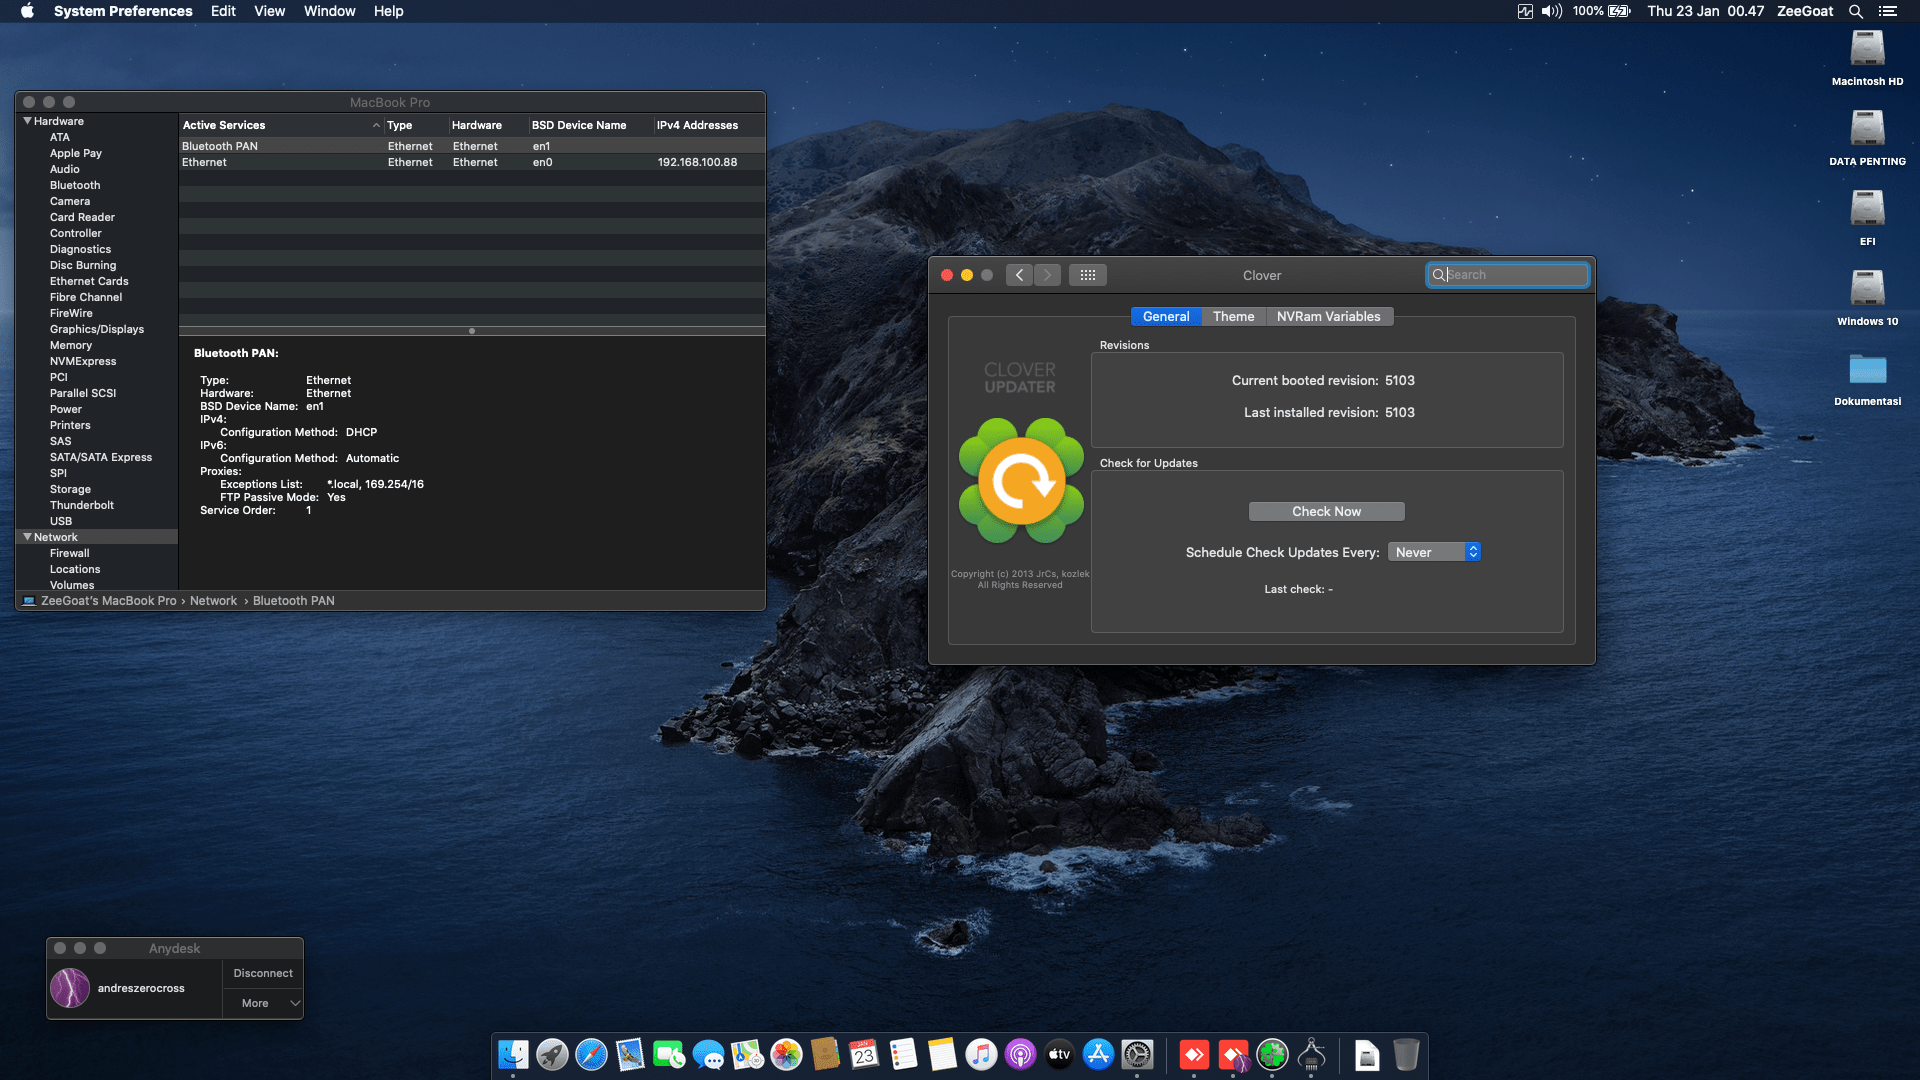Open the Trash in the Dock
Image resolution: width=1920 pixels, height=1080 pixels.
tap(1406, 1054)
